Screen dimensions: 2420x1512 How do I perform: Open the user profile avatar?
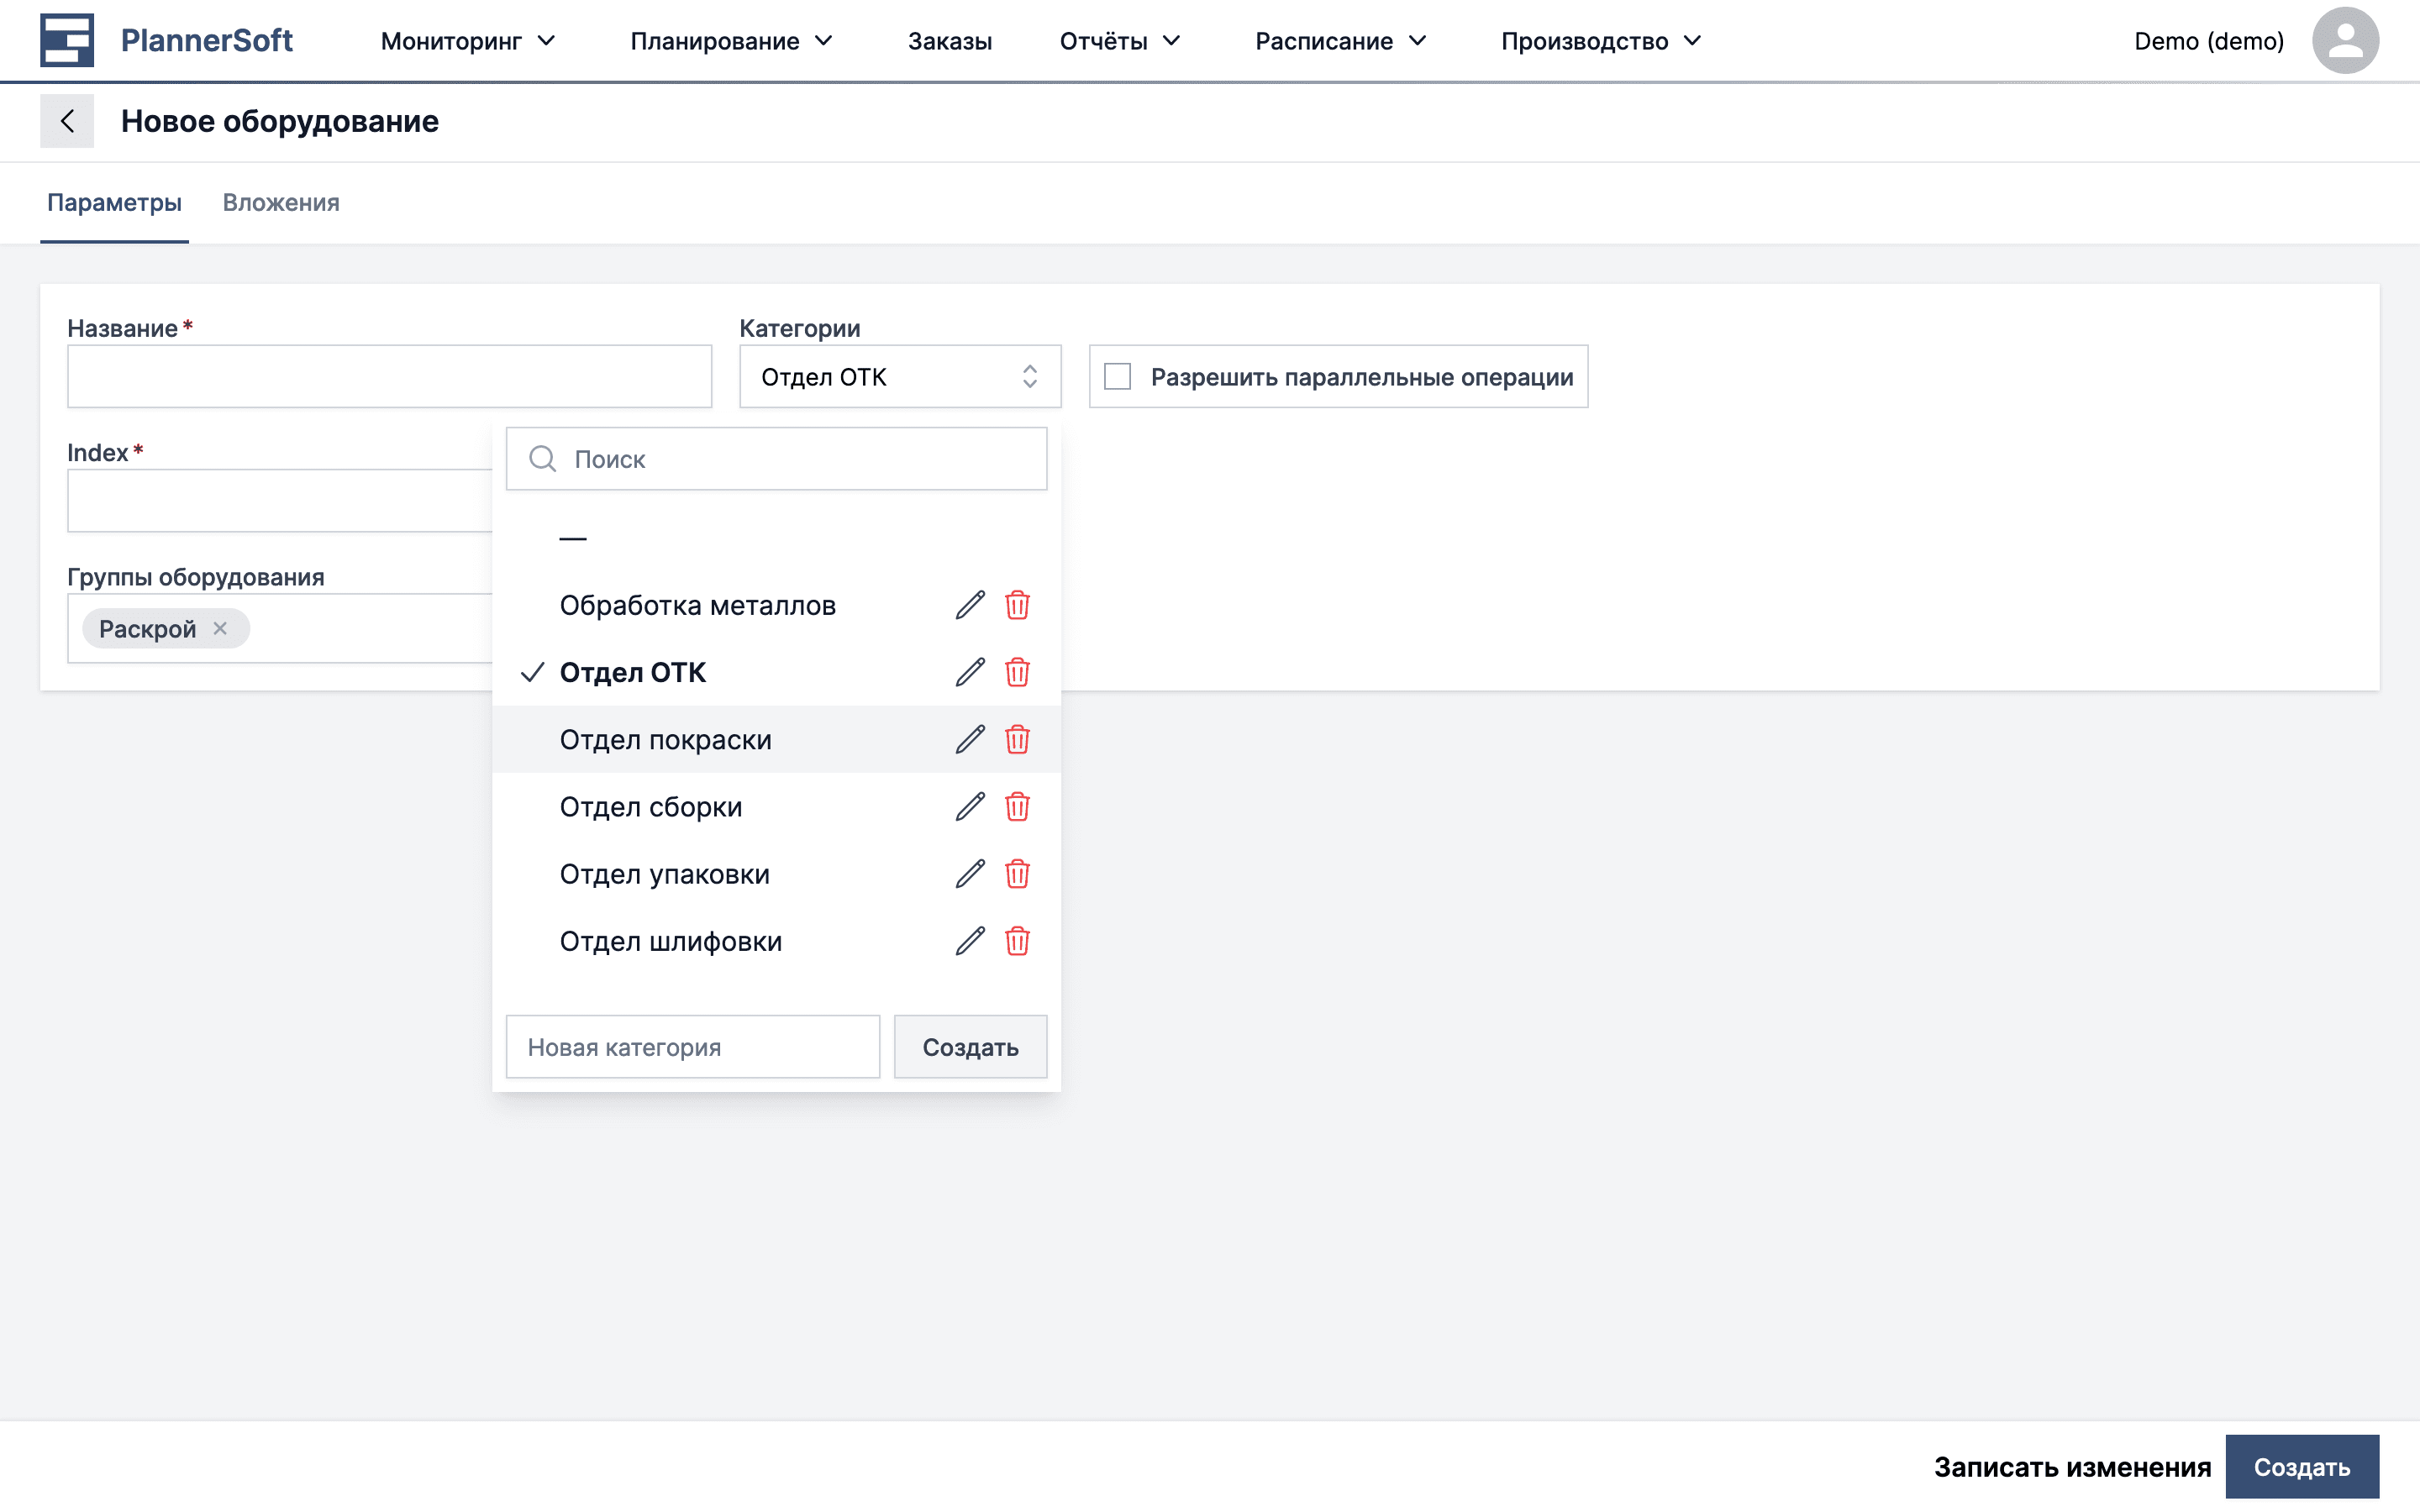pyautogui.click(x=2345, y=40)
